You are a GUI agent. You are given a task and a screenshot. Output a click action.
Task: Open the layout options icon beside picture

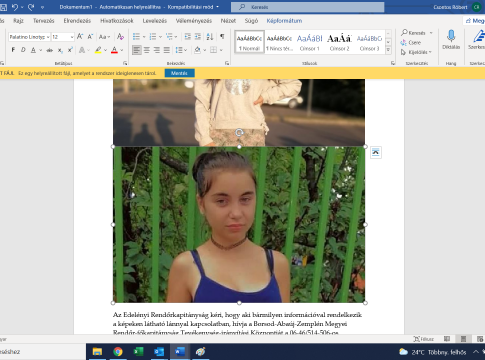(376, 153)
